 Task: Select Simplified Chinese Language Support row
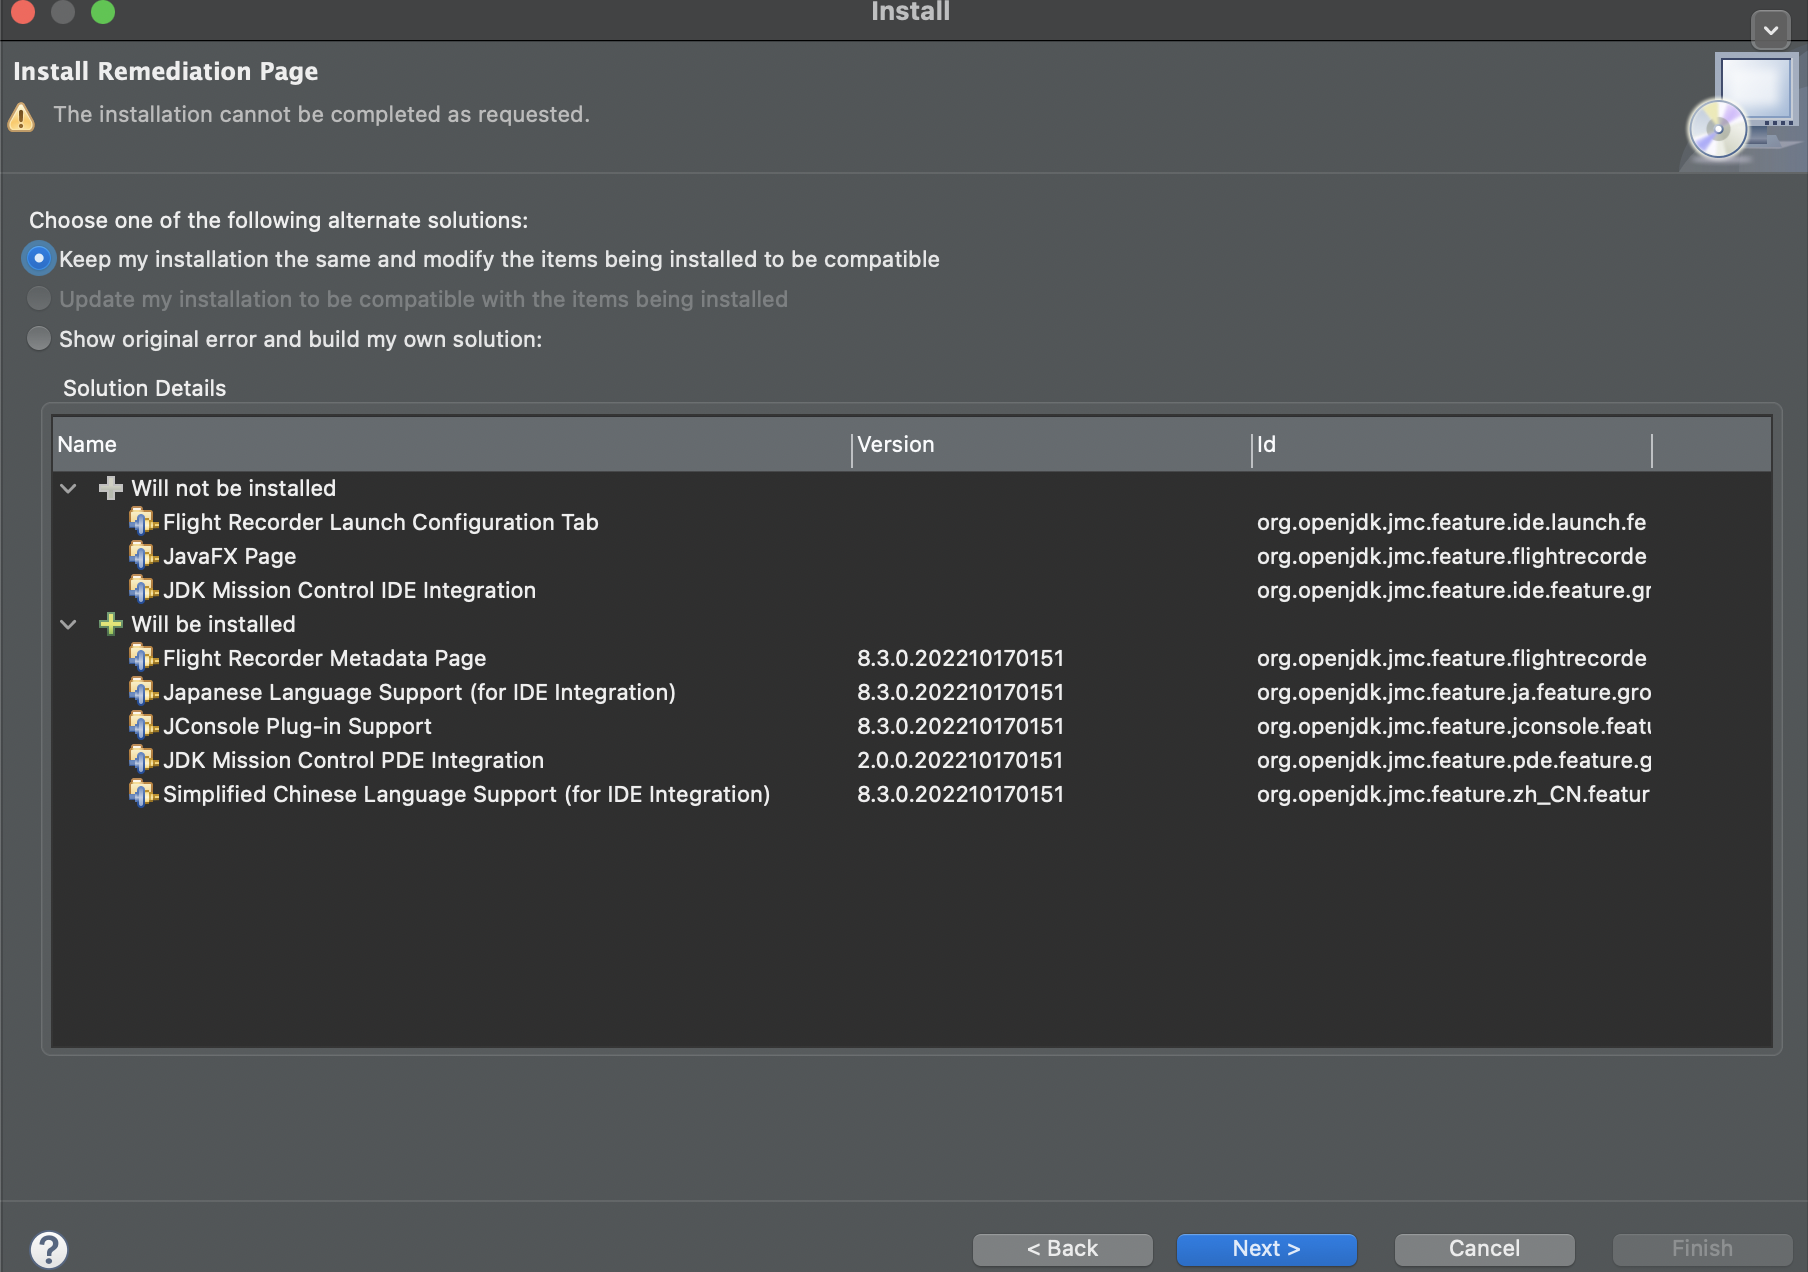[466, 794]
